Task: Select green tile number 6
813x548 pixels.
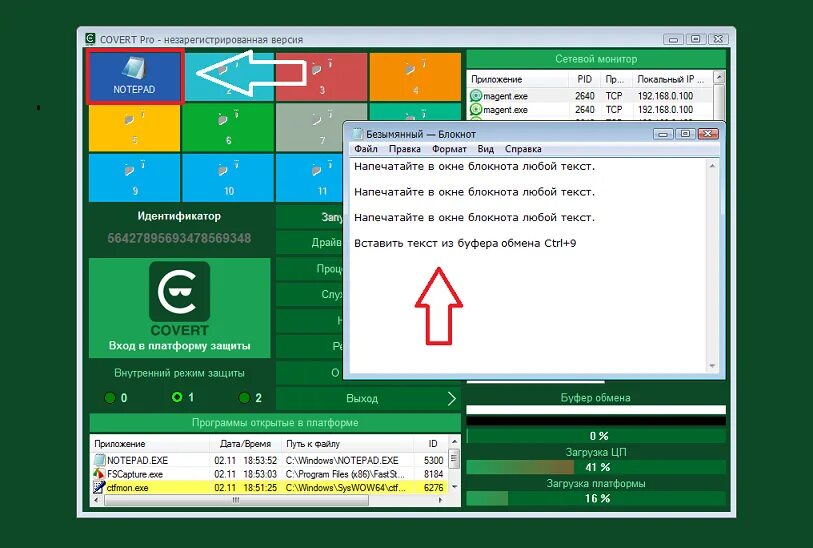Action: [228, 127]
